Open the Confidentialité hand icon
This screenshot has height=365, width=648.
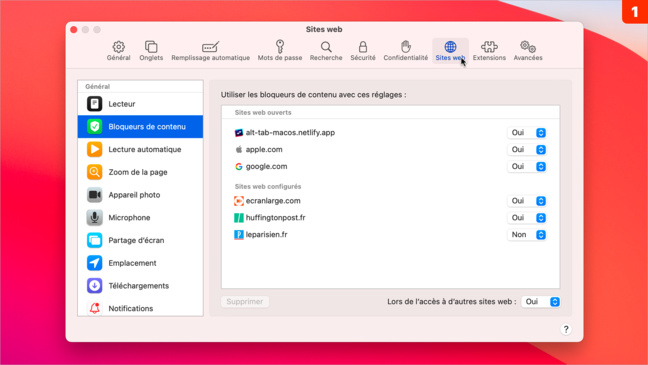406,46
